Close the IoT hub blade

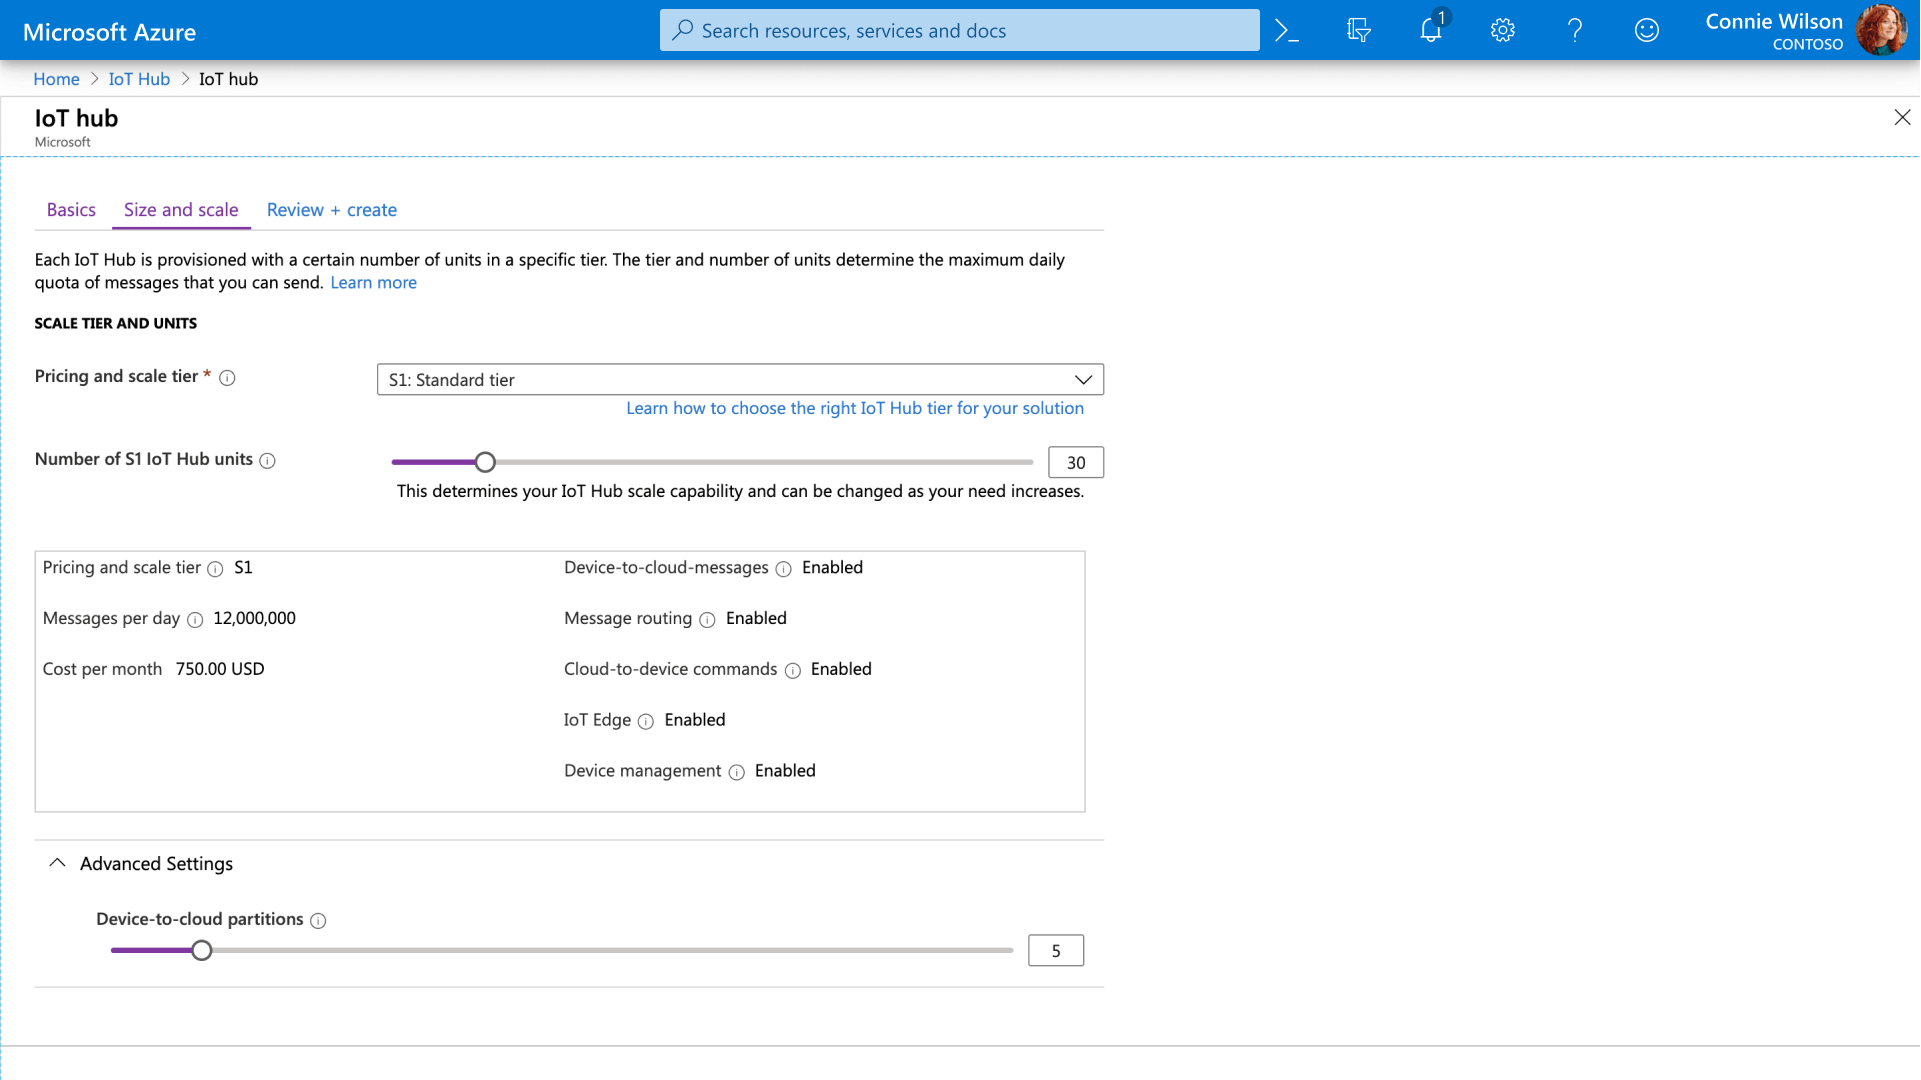[x=1902, y=118]
